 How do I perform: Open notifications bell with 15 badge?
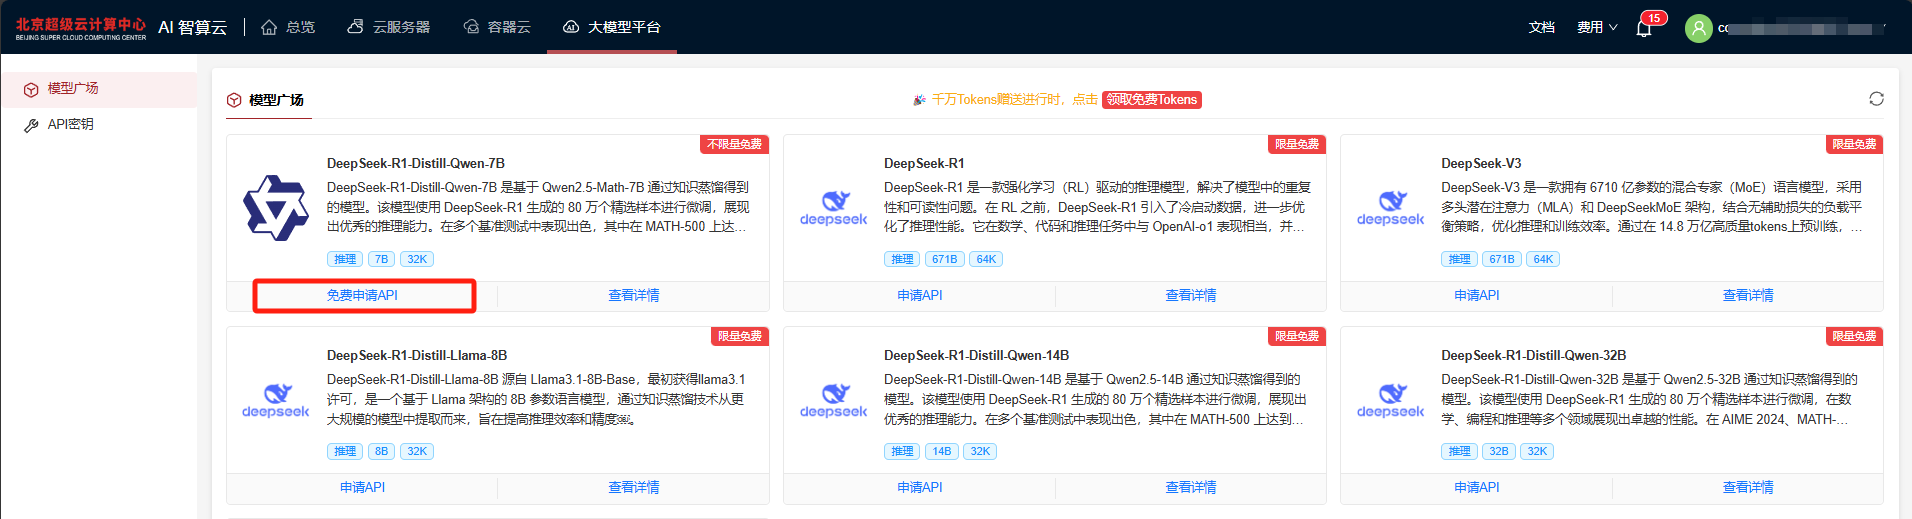coord(1645,27)
